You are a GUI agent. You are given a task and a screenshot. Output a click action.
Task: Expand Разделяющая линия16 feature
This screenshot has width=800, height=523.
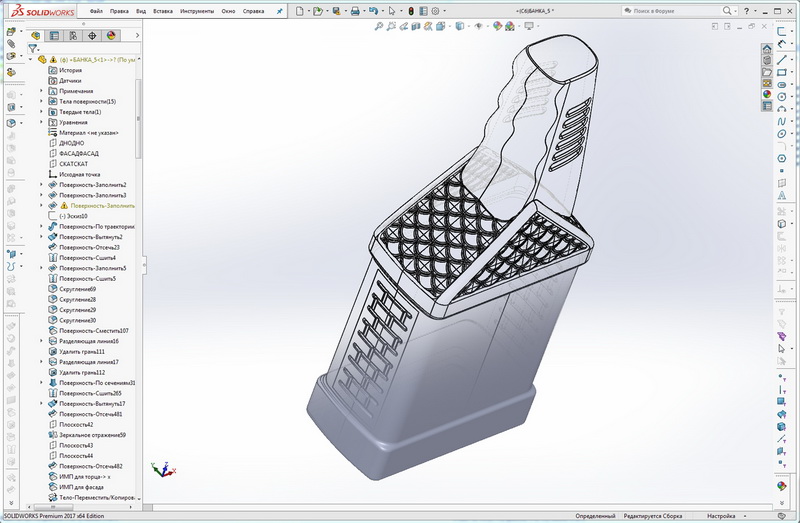pos(41,341)
